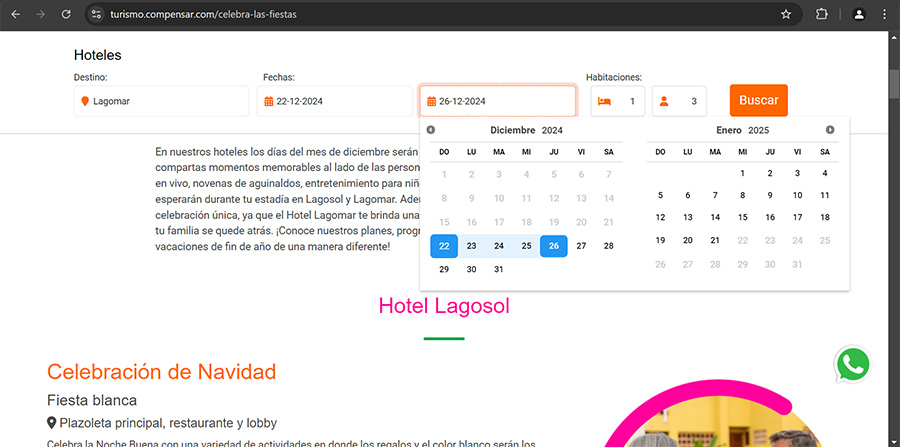Open the browser extensions puzzle icon
The image size is (900, 447).
pyautogui.click(x=822, y=14)
